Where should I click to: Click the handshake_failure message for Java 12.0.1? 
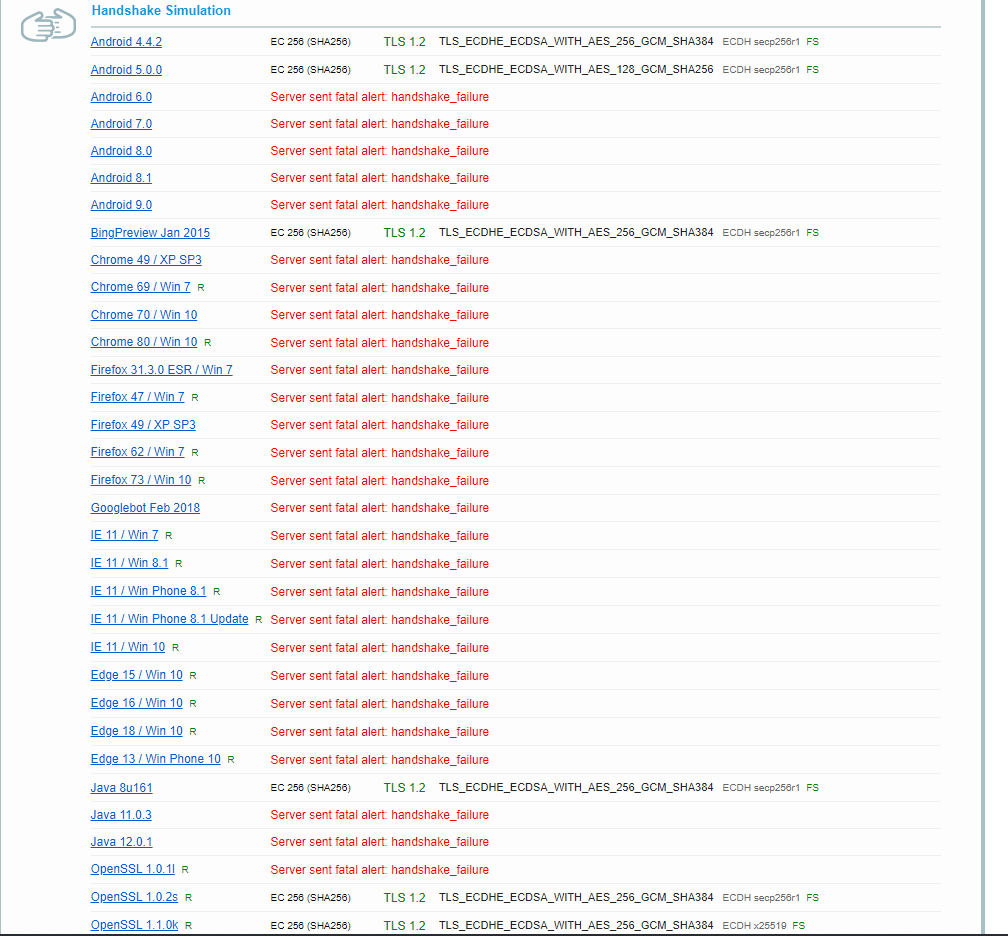click(x=379, y=842)
